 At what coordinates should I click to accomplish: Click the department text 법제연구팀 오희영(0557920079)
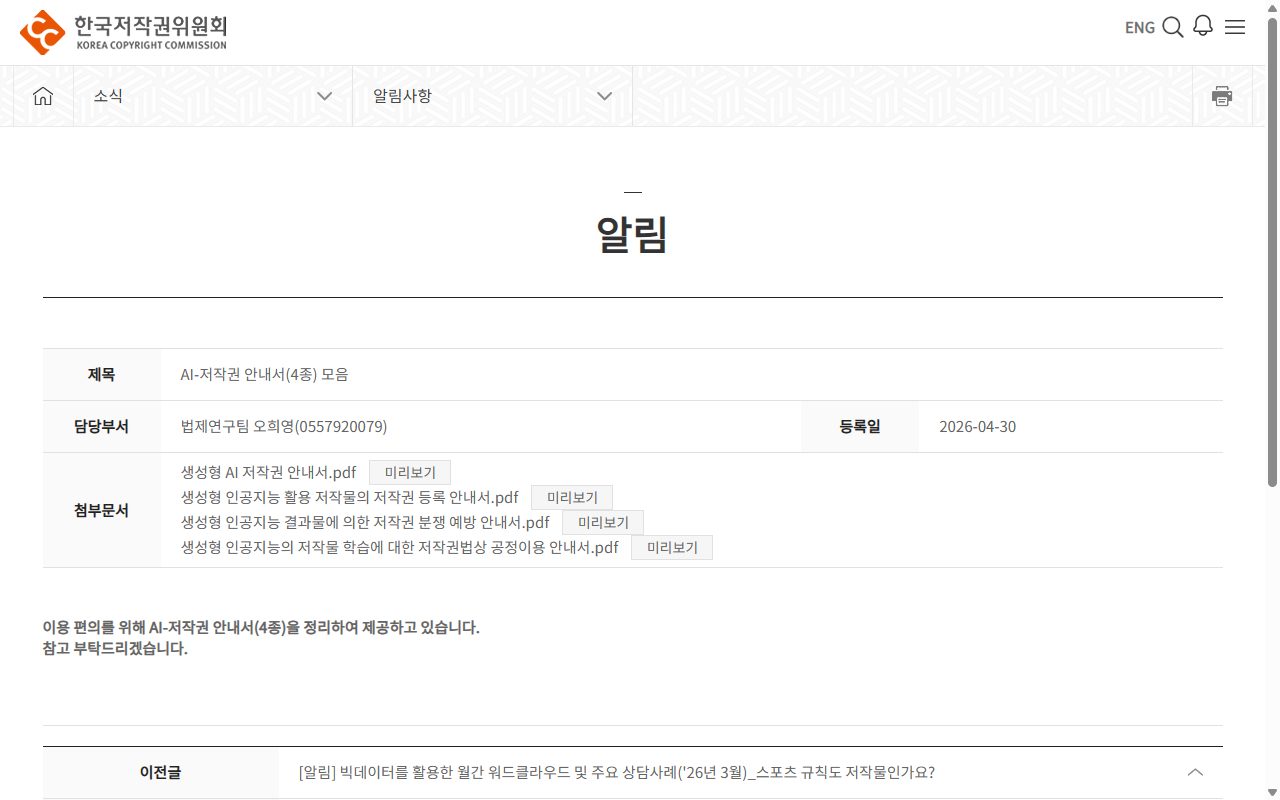click(284, 427)
